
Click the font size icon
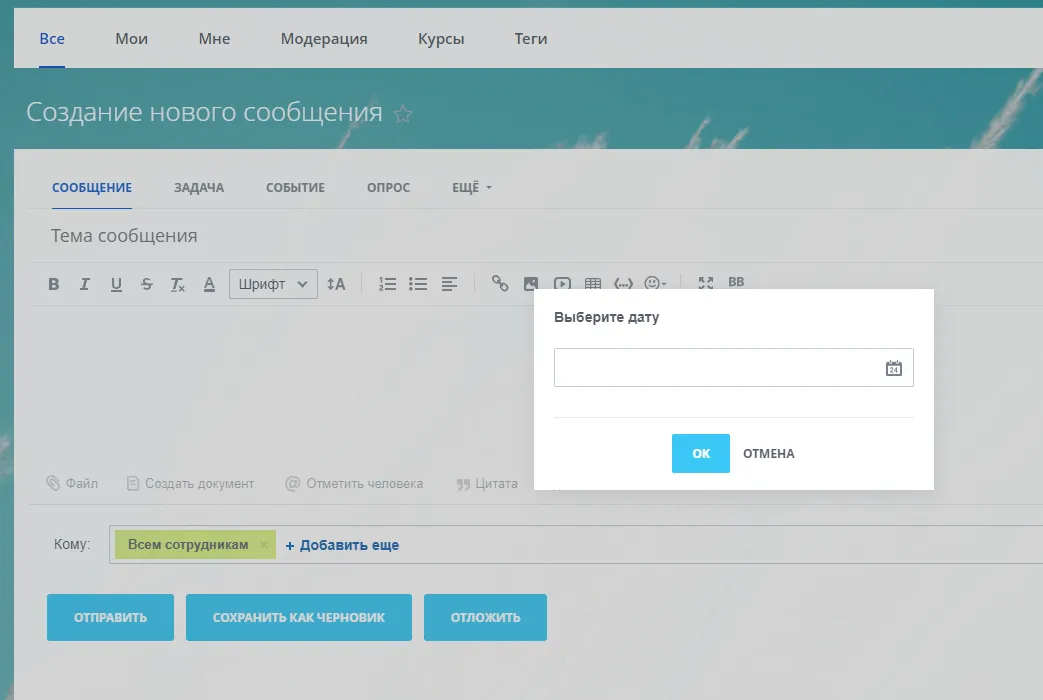336,284
